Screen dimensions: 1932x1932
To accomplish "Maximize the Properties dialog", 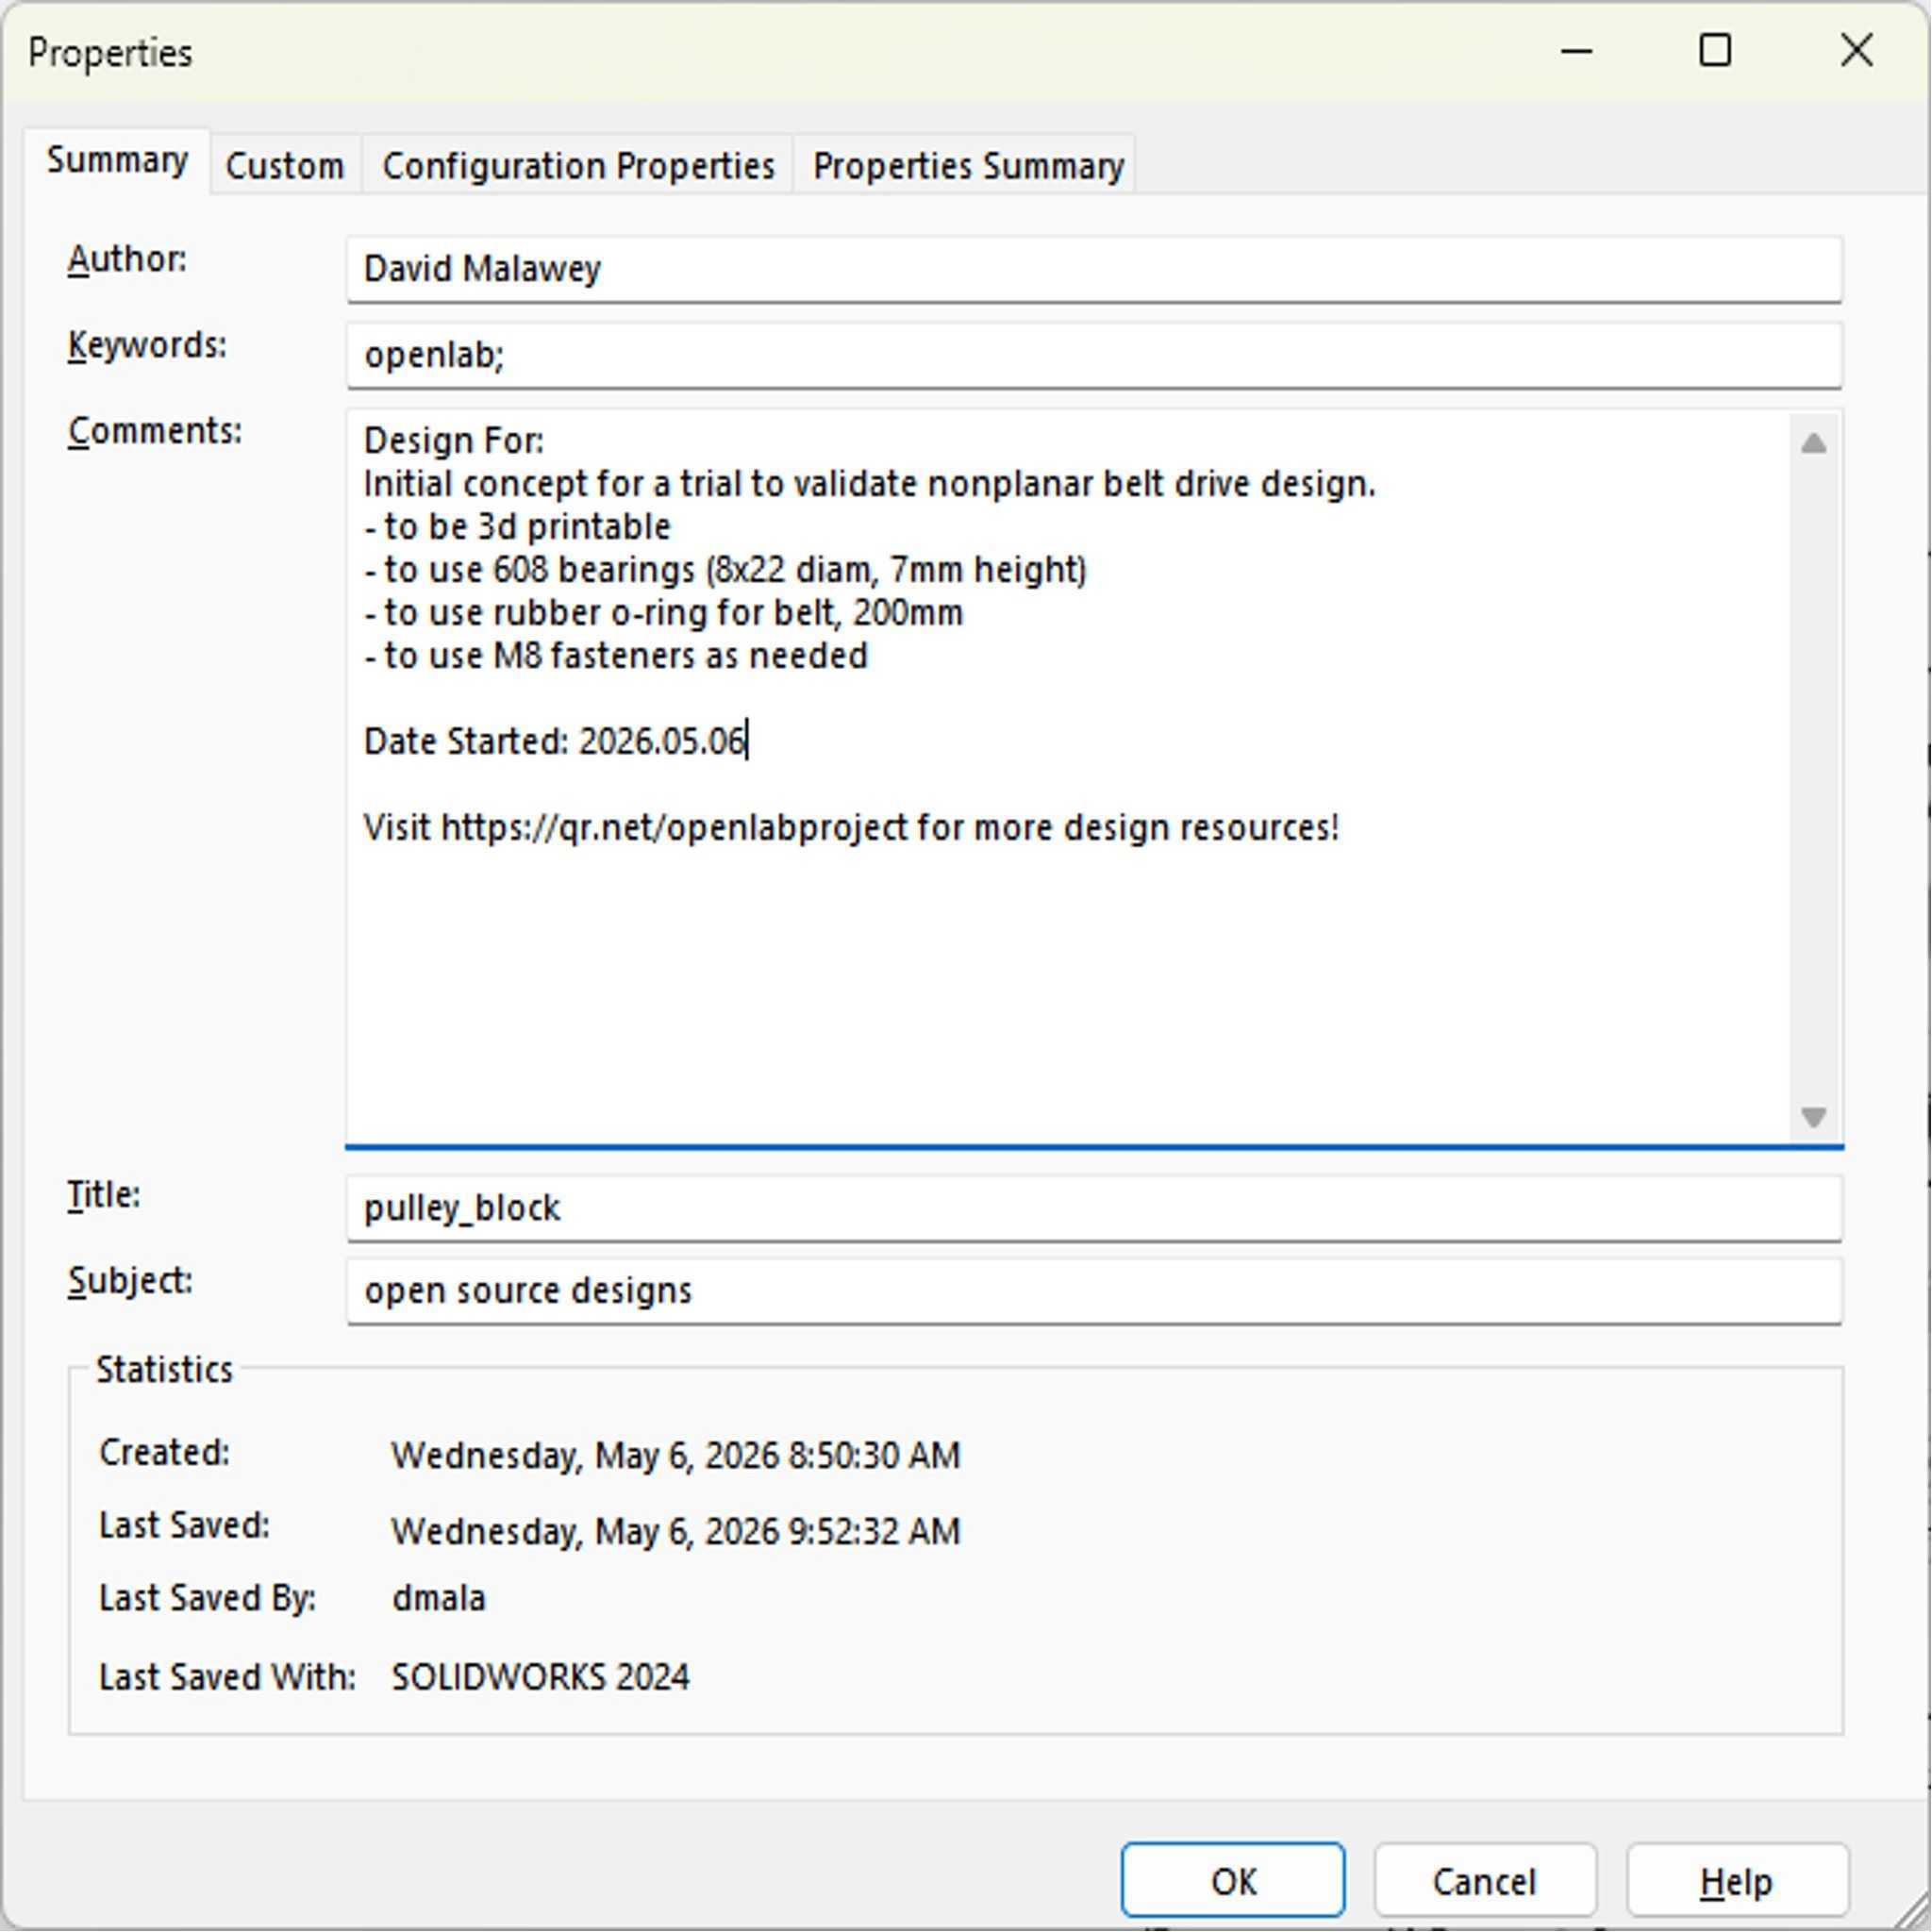I will click(1715, 51).
